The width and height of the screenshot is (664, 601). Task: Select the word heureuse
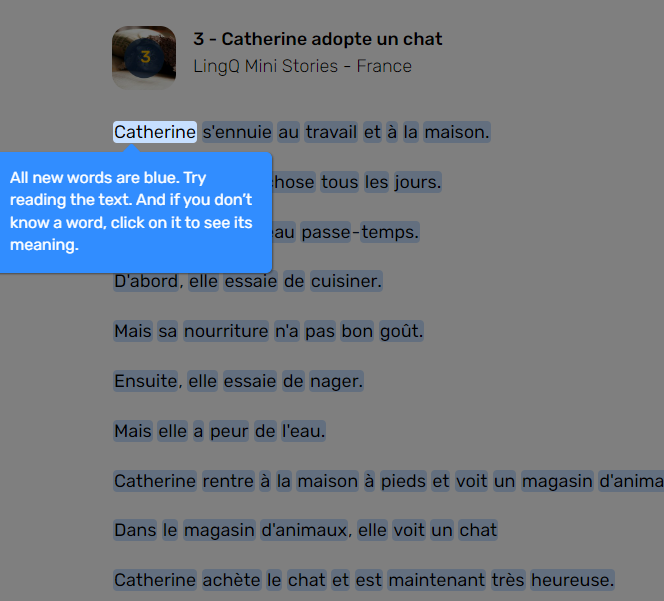coord(573,580)
